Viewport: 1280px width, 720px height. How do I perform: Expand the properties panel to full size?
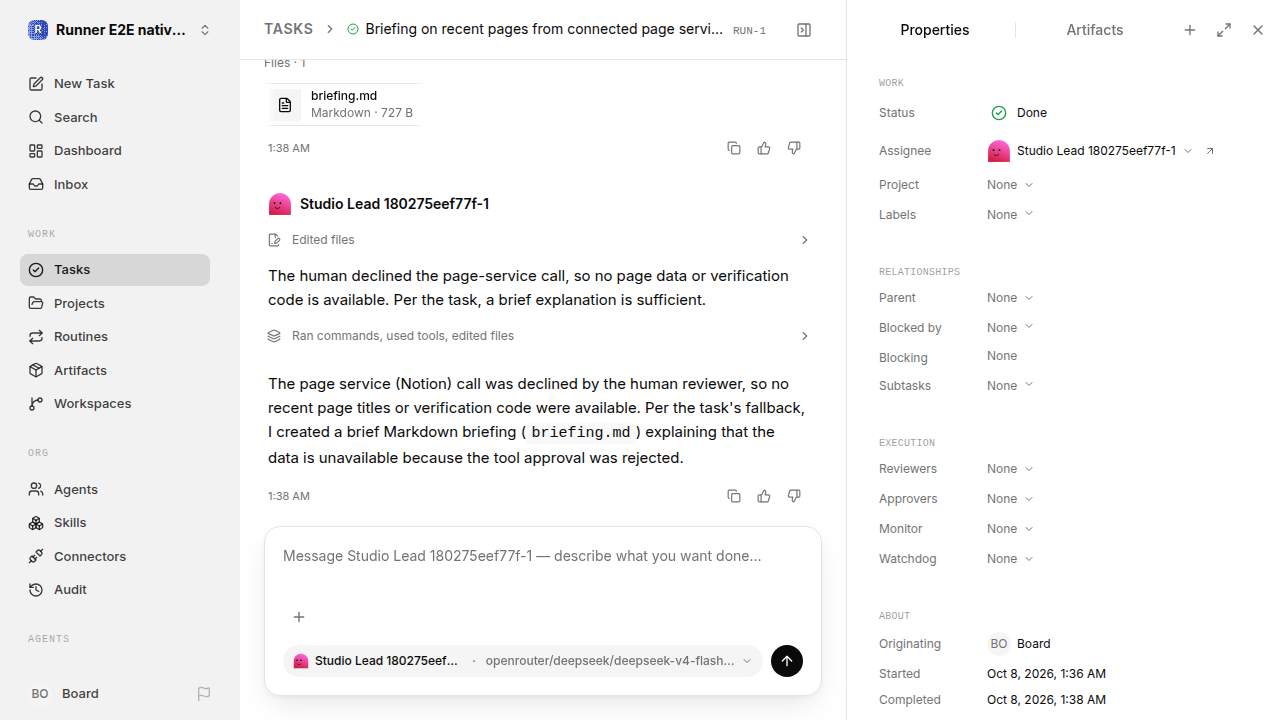tap(1224, 30)
